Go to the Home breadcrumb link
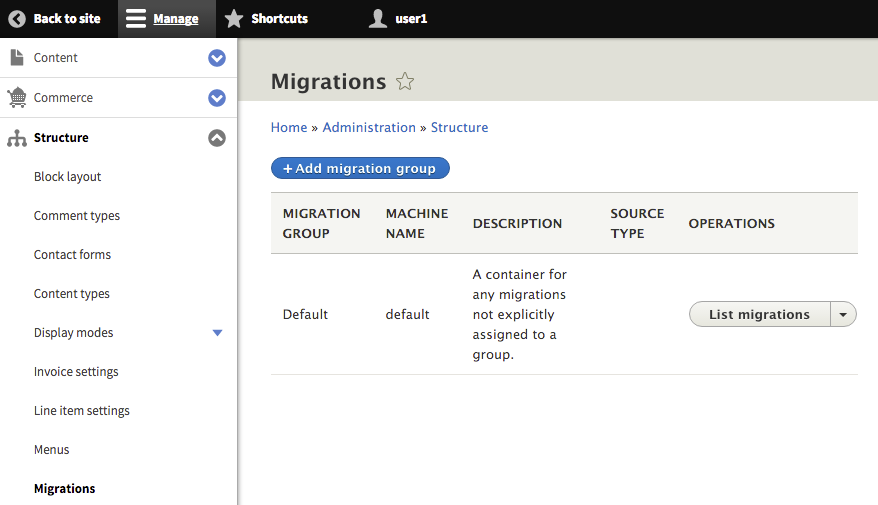 pyautogui.click(x=289, y=127)
